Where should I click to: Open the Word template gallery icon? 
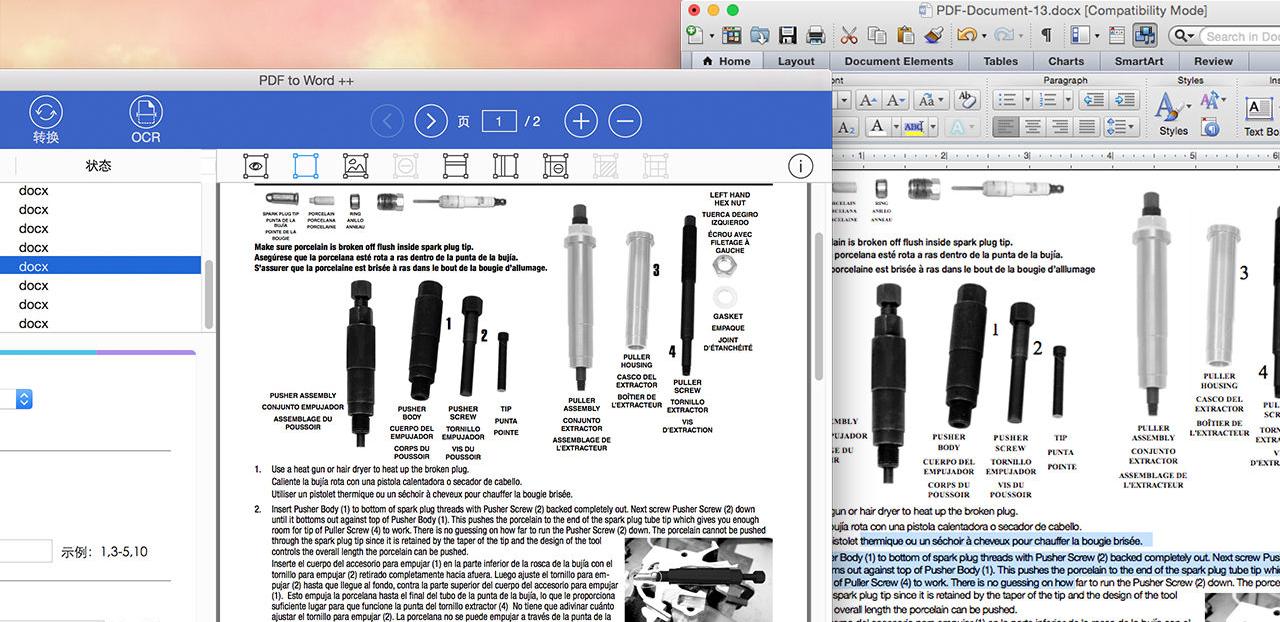point(731,35)
